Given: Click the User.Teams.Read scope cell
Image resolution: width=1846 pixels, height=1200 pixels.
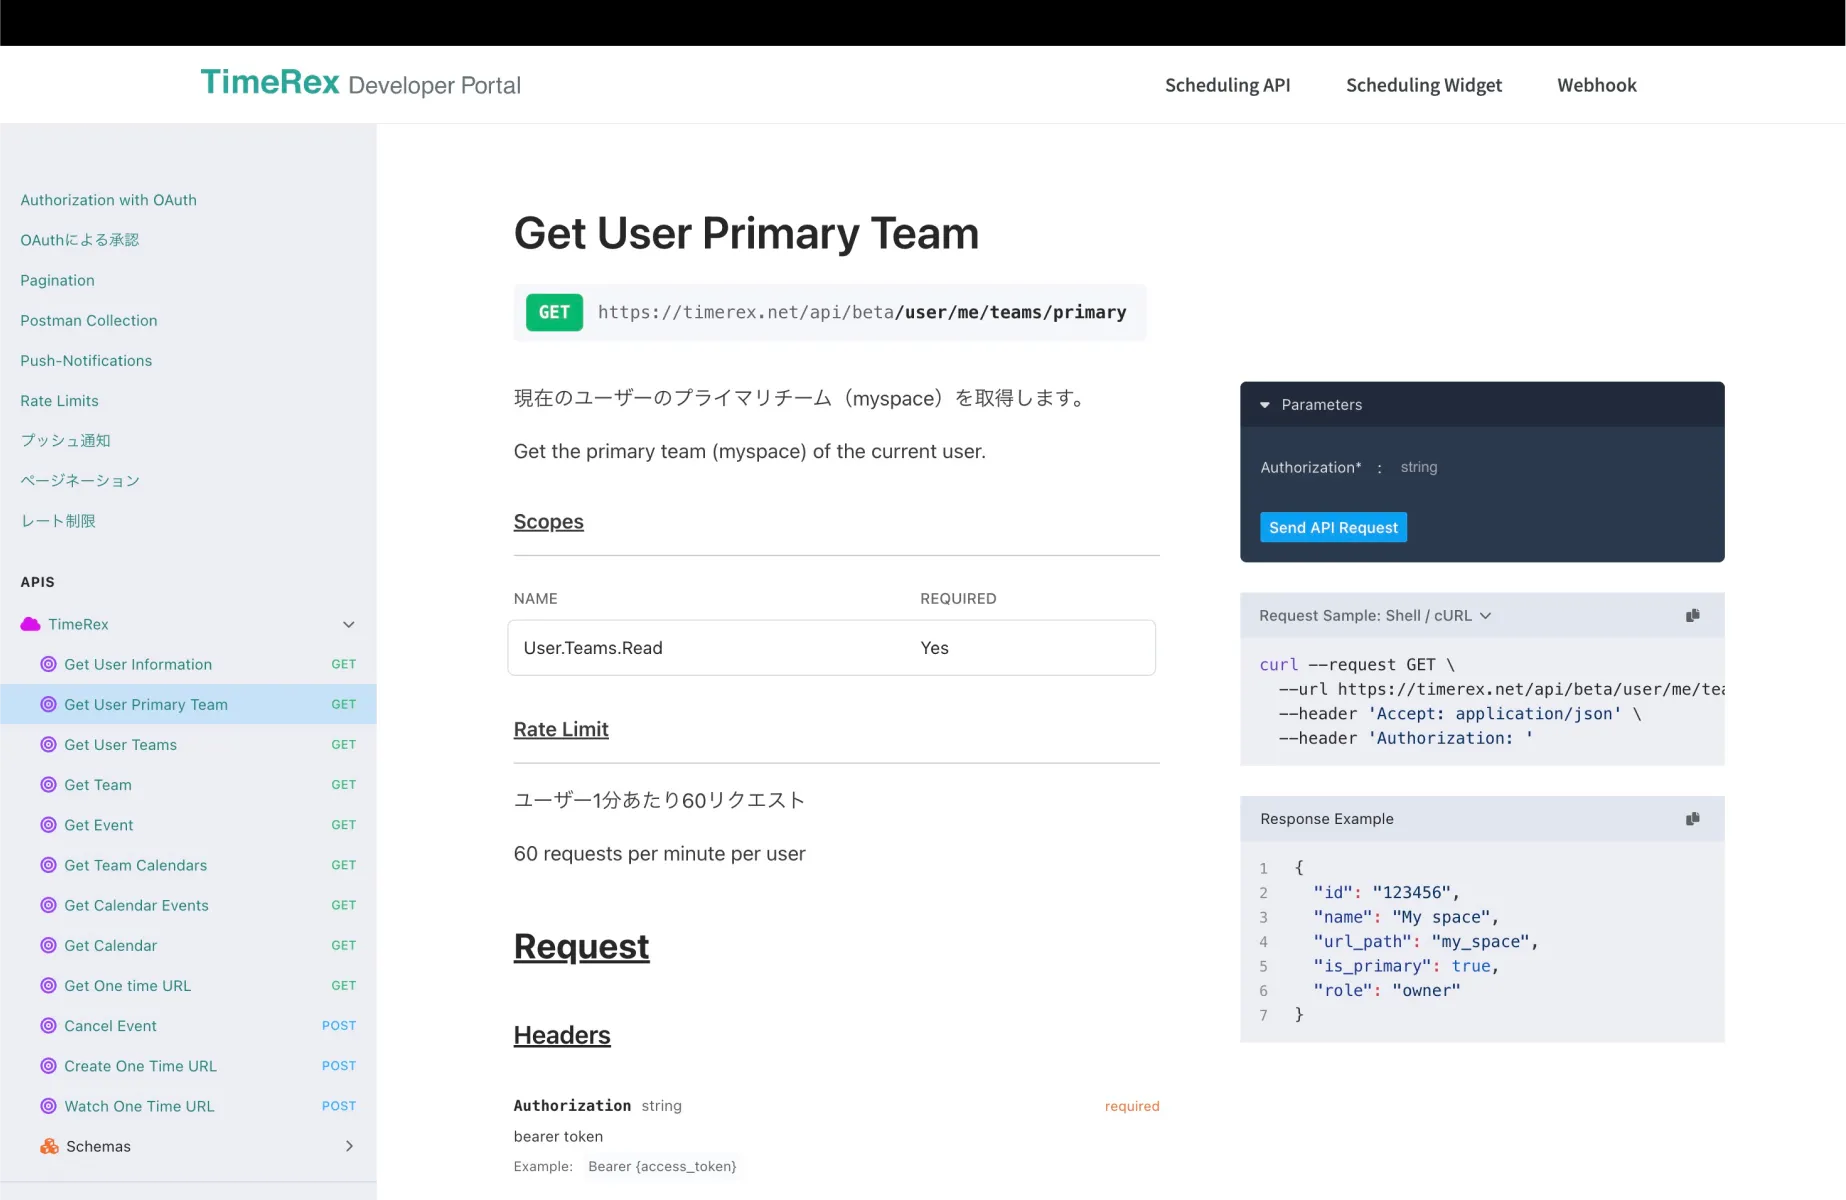Looking at the screenshot, I should (593, 648).
